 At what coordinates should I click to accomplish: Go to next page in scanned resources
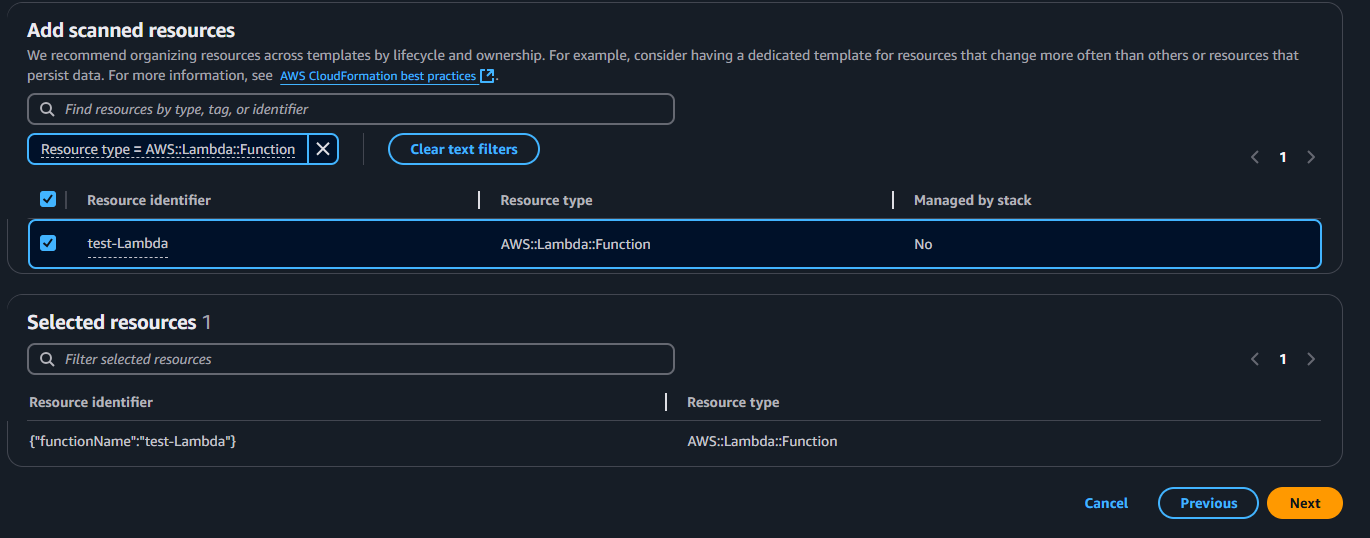click(x=1311, y=157)
